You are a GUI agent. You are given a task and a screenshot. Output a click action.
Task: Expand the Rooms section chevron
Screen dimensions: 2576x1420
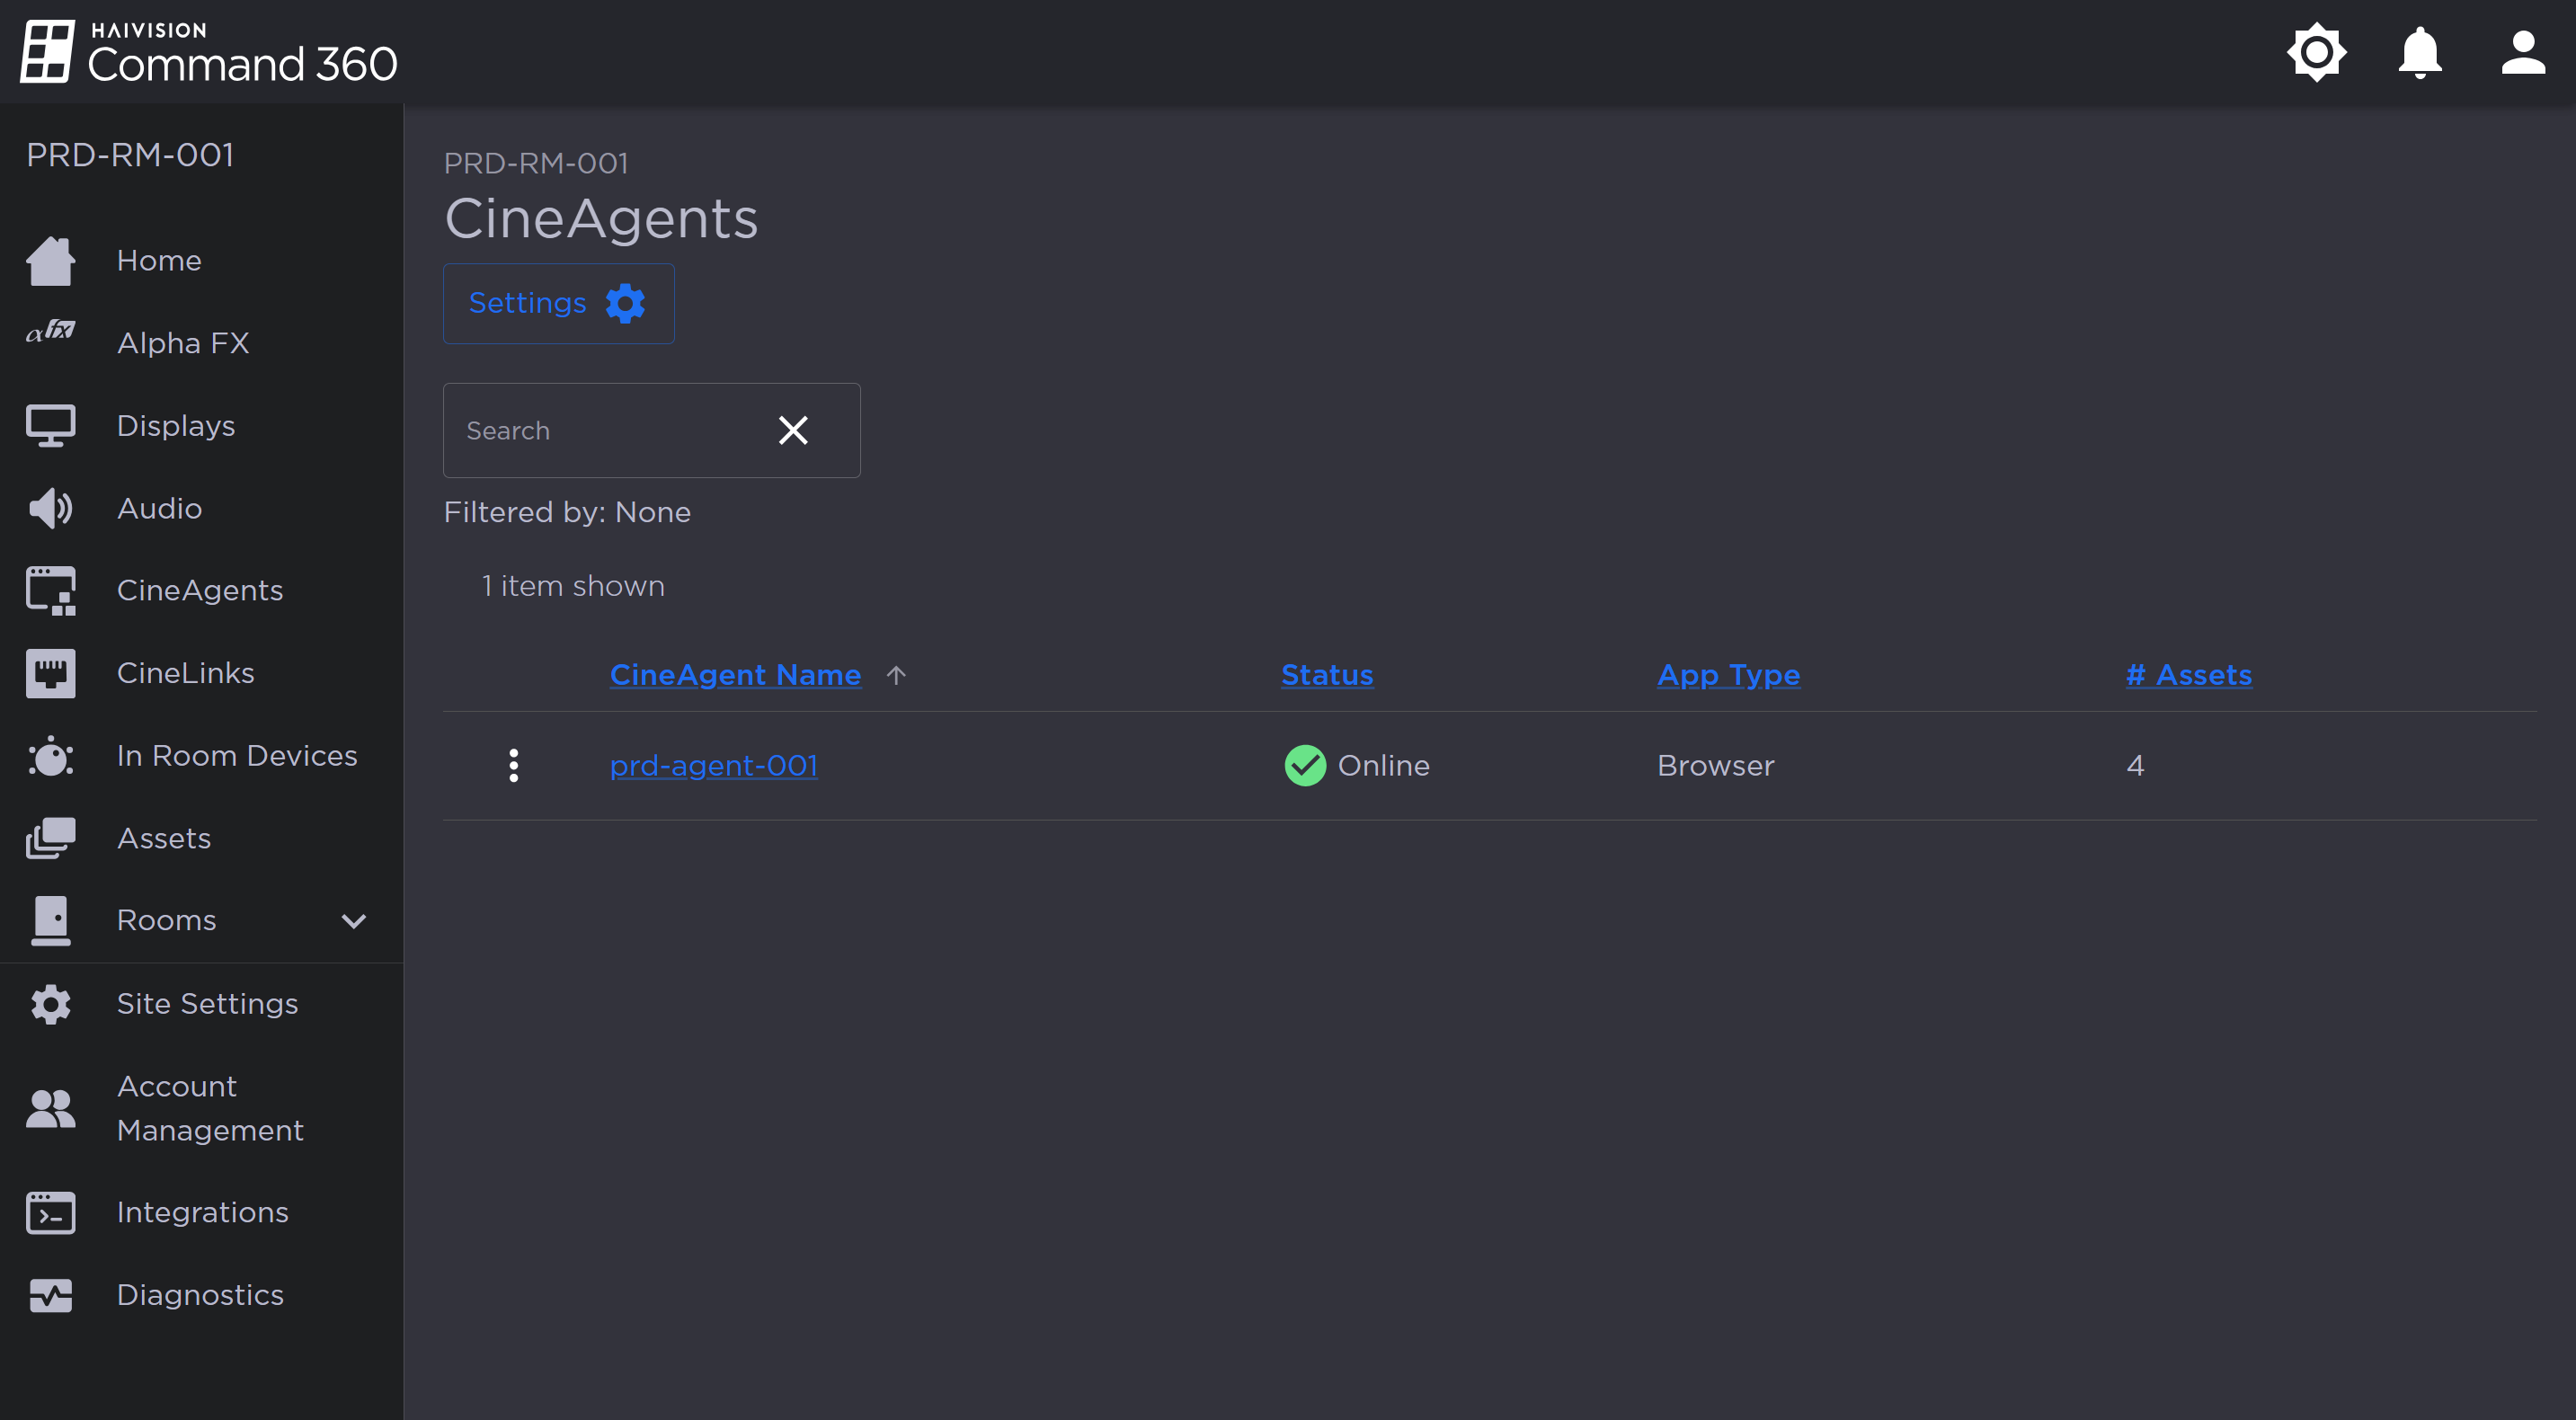[x=352, y=920]
